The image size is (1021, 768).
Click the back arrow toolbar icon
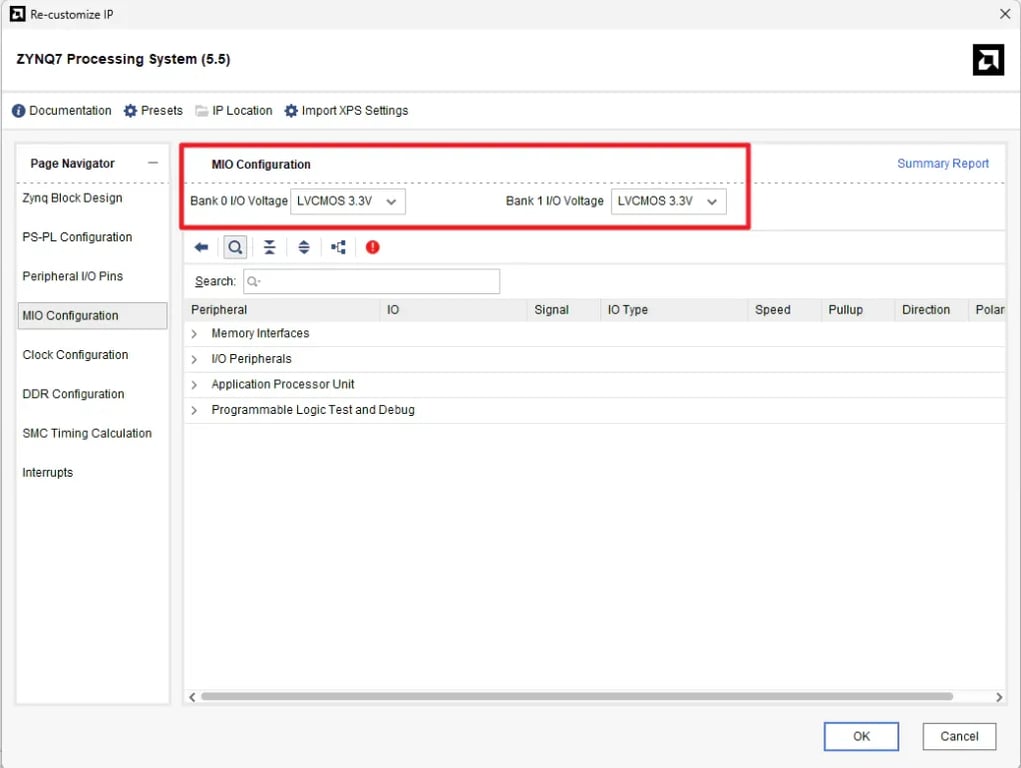(201, 248)
